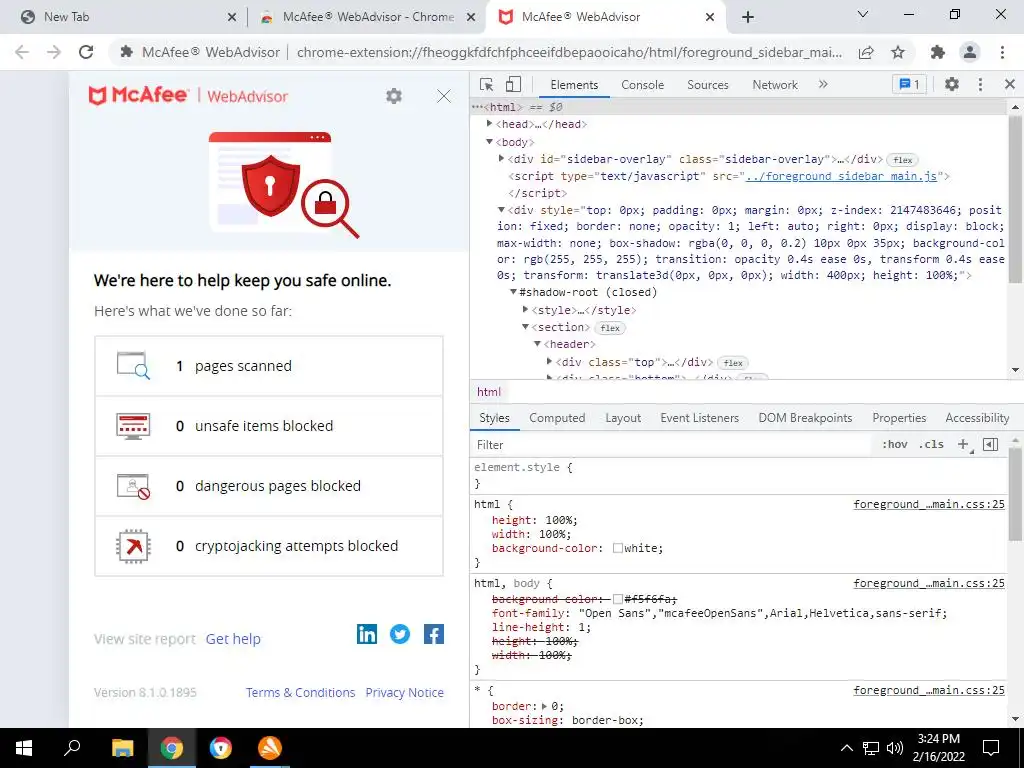Click the pages scanned magnifier icon

click(133, 366)
